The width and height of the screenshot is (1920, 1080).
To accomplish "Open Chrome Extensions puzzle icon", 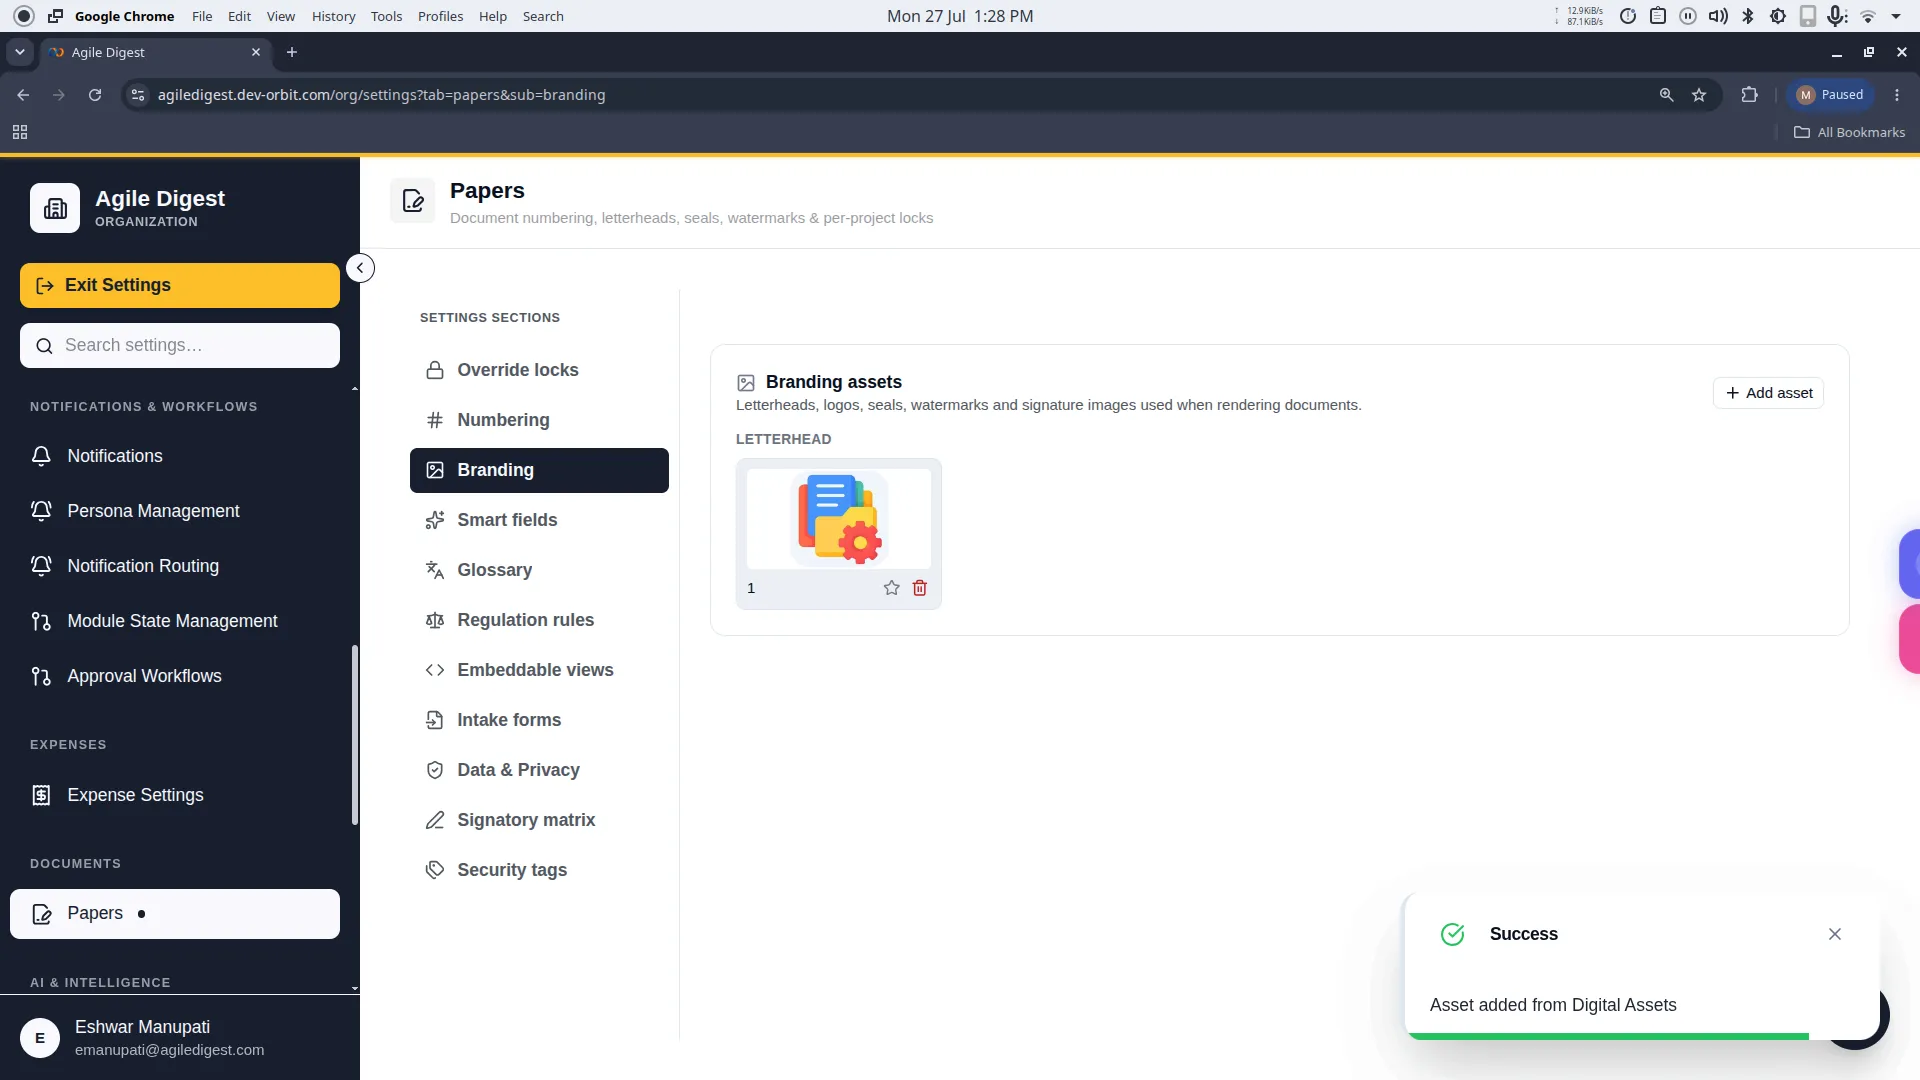I will [1749, 95].
